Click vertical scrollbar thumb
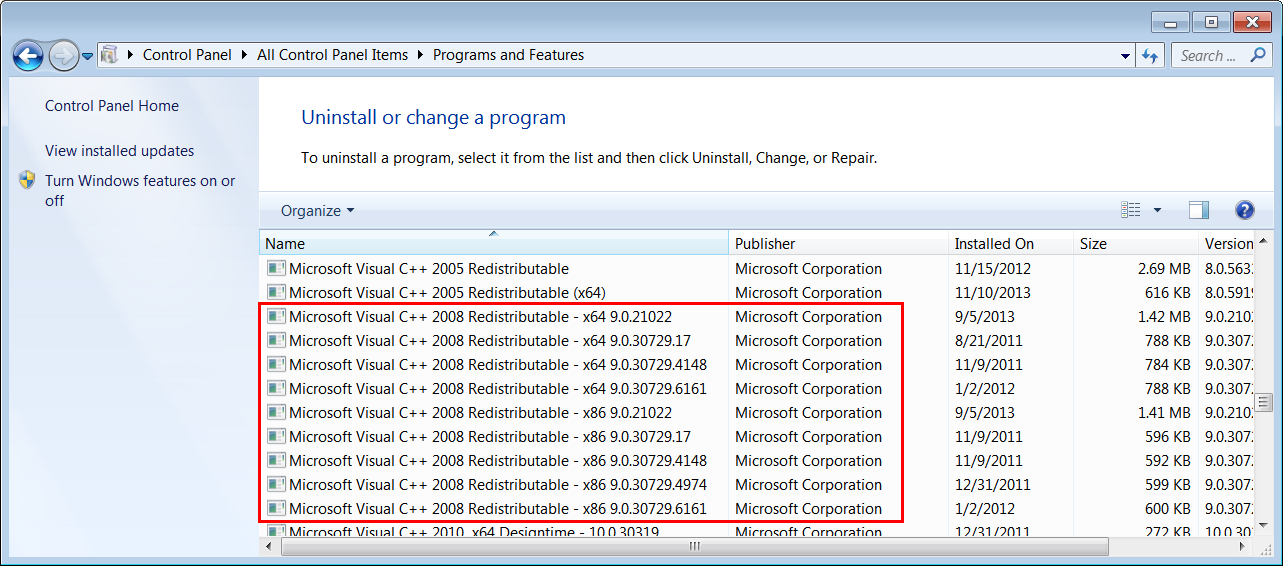Screen dimensions: 1283x566 click(1263, 402)
